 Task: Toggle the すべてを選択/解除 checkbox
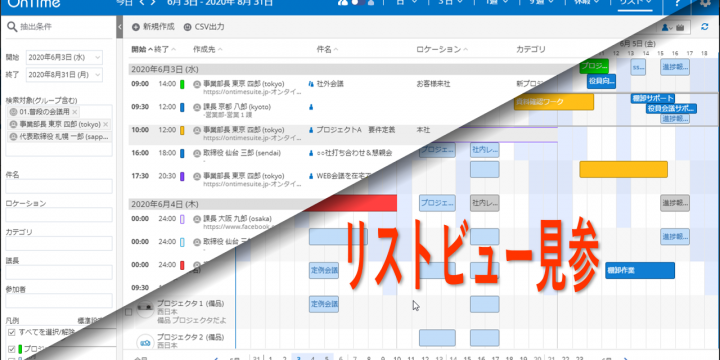click(x=11, y=332)
